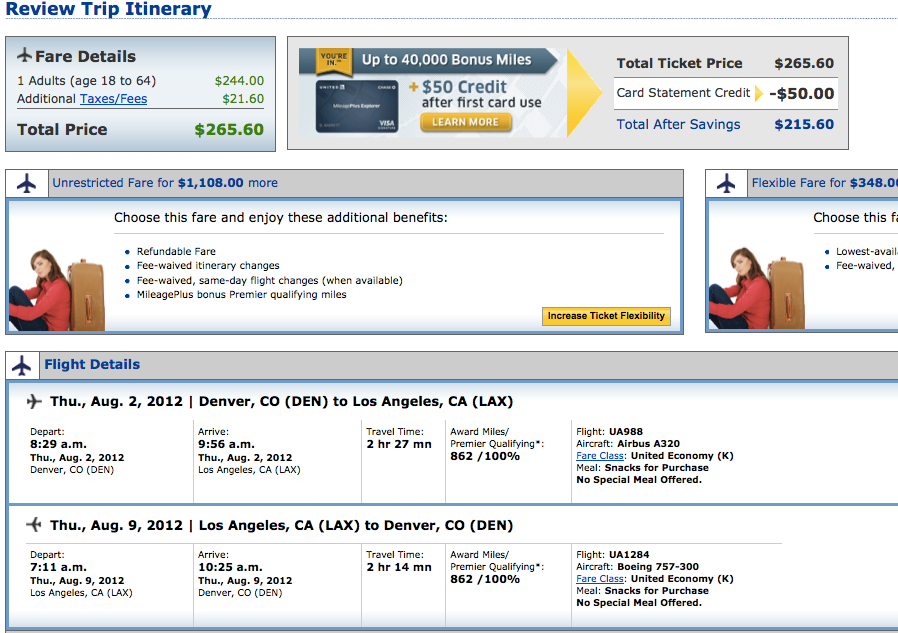Click the Flight Details section header
Image resolution: width=898 pixels, height=633 pixels.
[x=92, y=365]
